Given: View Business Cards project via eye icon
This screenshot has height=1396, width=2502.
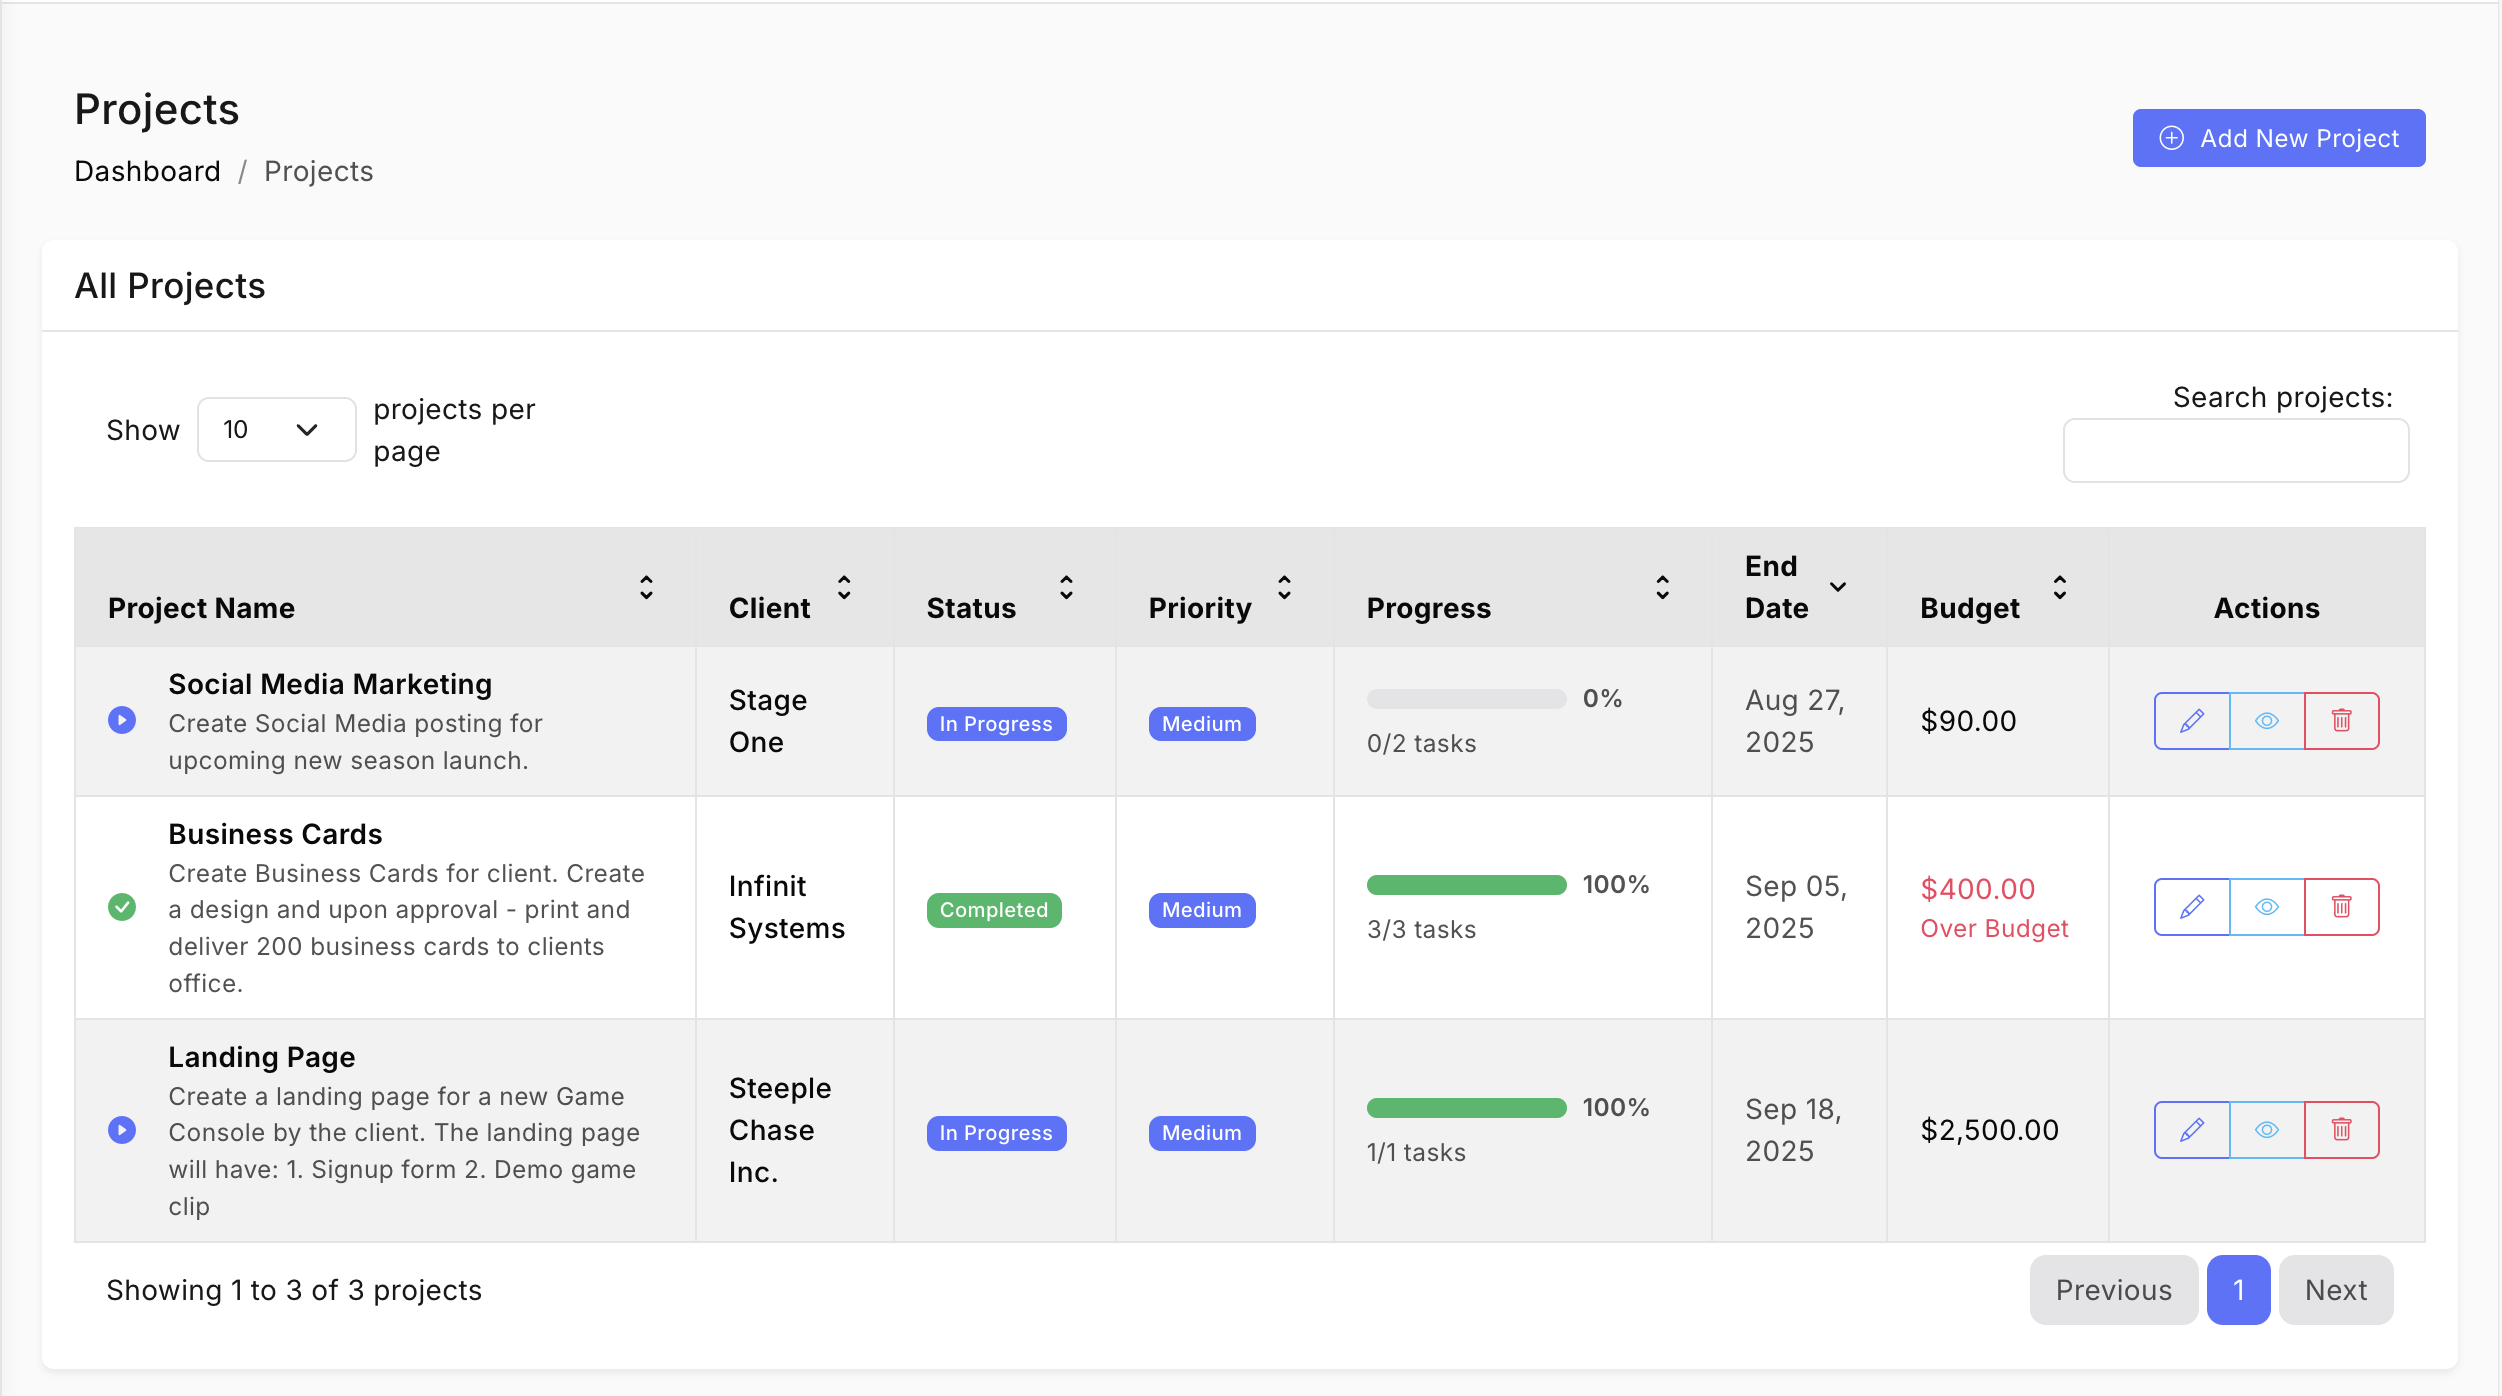Looking at the screenshot, I should coord(2266,907).
